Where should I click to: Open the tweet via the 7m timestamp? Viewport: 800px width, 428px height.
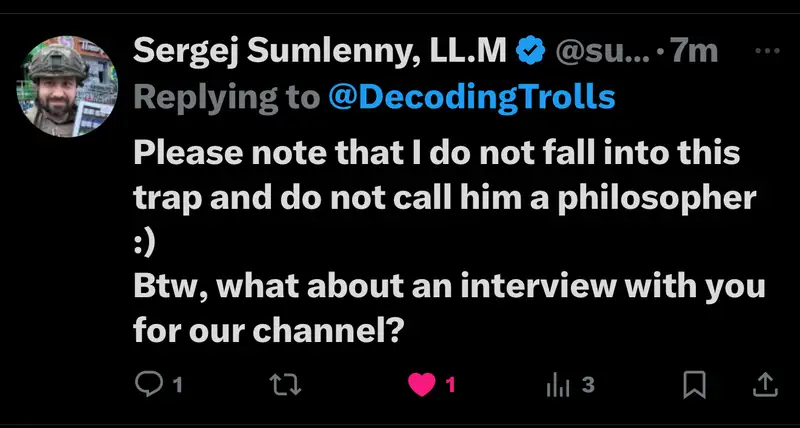pos(695,51)
